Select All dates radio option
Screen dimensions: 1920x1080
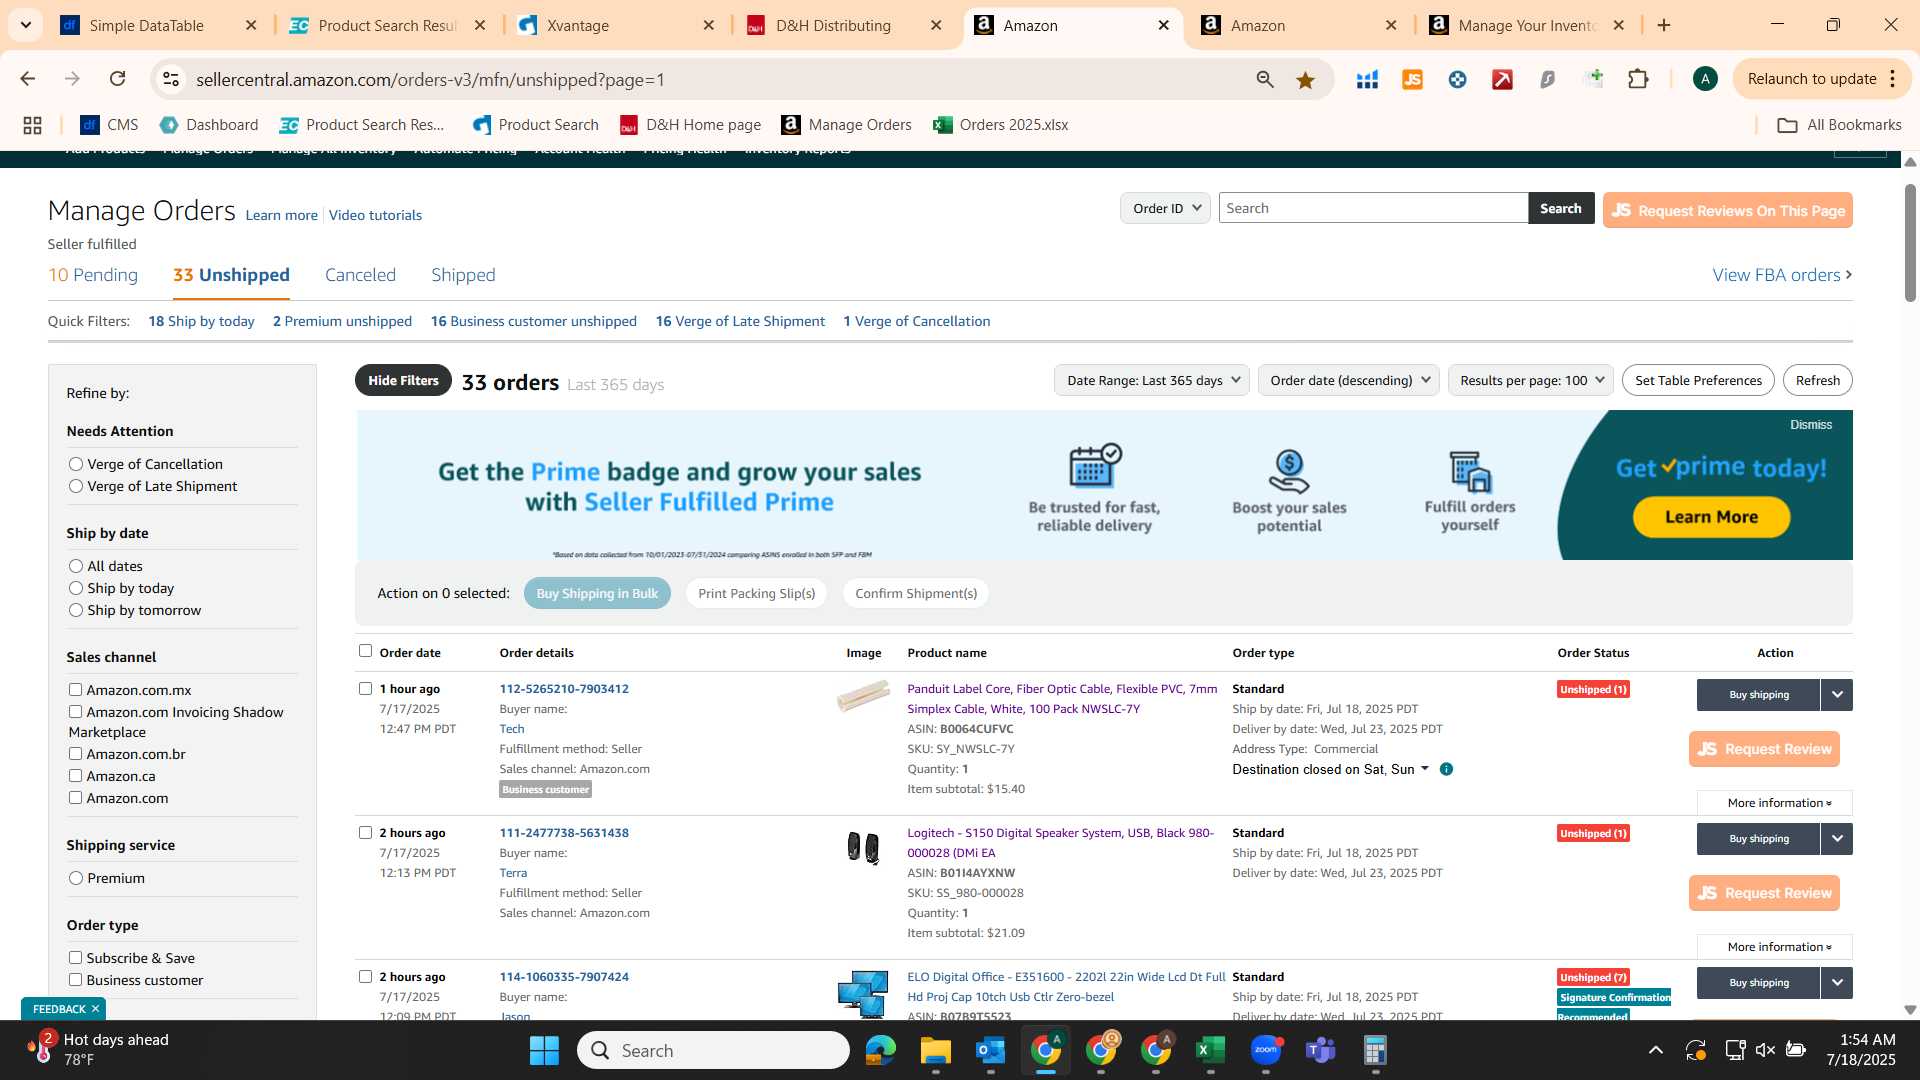click(76, 566)
